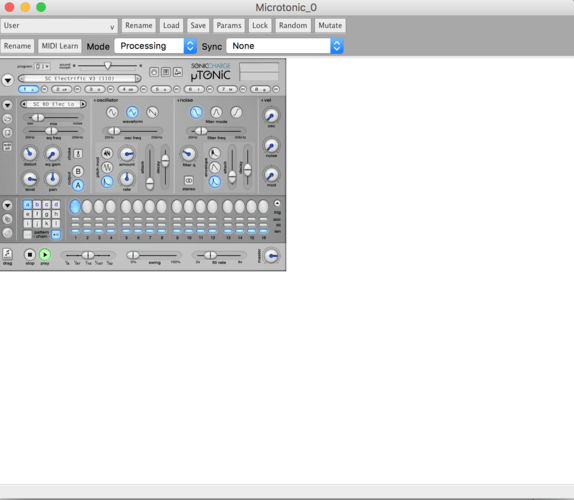The height and width of the screenshot is (500, 574).
Task: Select drum channel 2
Action: [x=62, y=89]
